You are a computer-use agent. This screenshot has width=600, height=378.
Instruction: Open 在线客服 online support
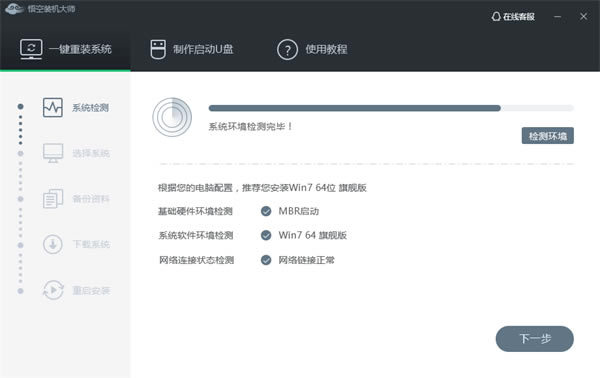[513, 17]
